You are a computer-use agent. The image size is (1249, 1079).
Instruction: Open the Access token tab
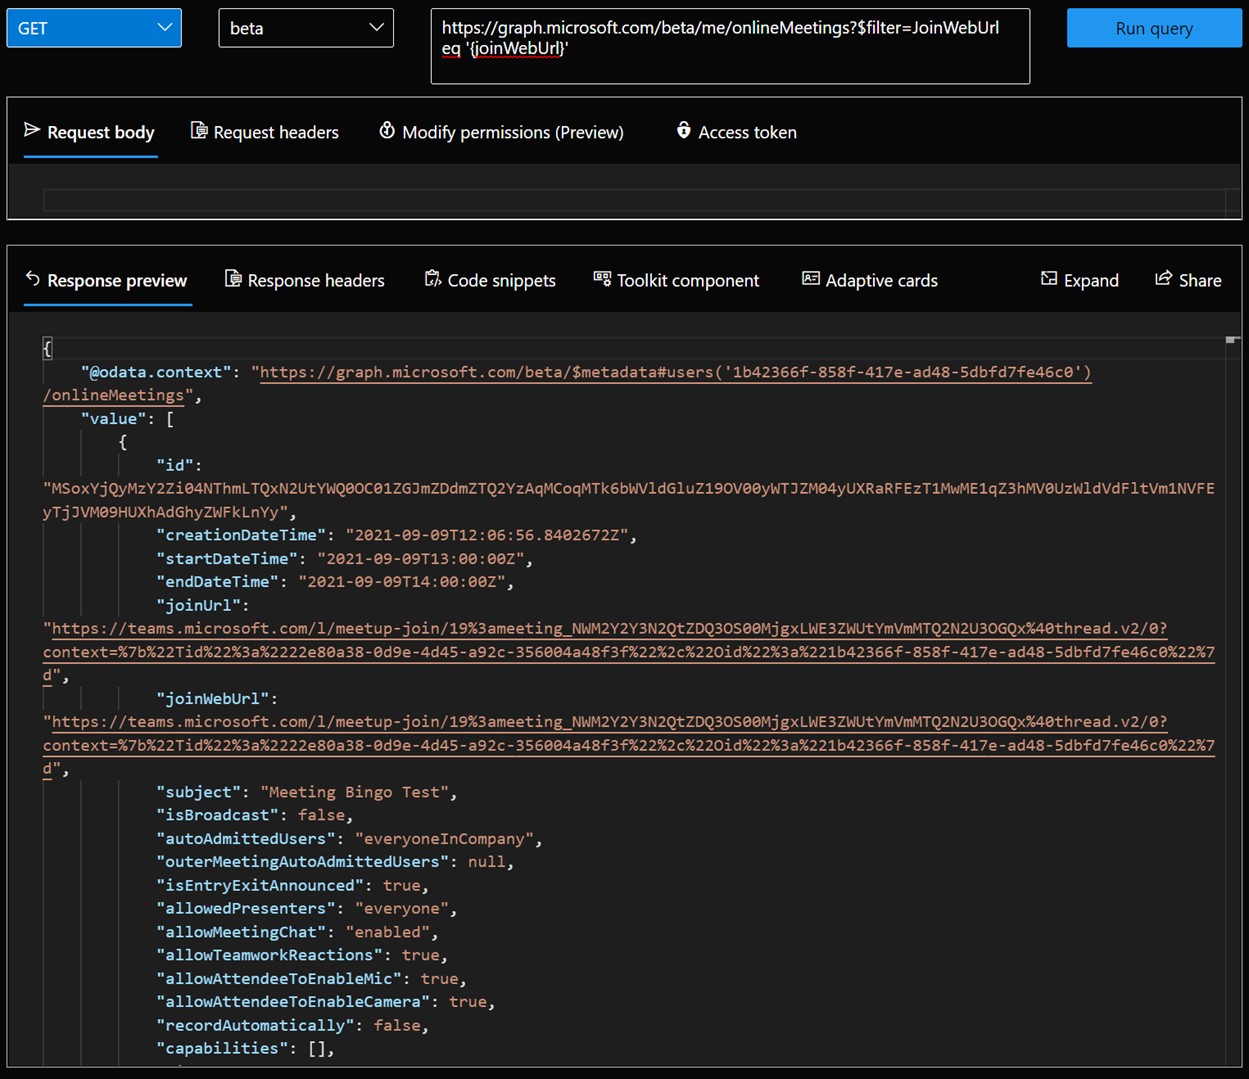click(737, 132)
